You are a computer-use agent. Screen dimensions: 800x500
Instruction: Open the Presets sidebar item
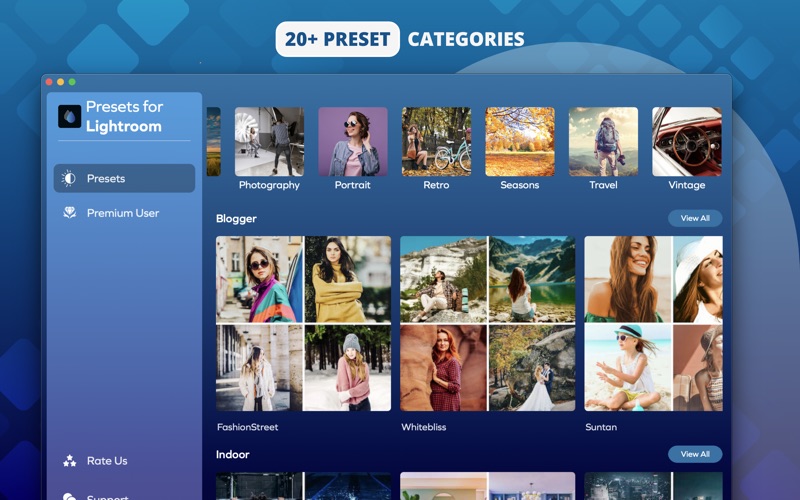coord(124,178)
